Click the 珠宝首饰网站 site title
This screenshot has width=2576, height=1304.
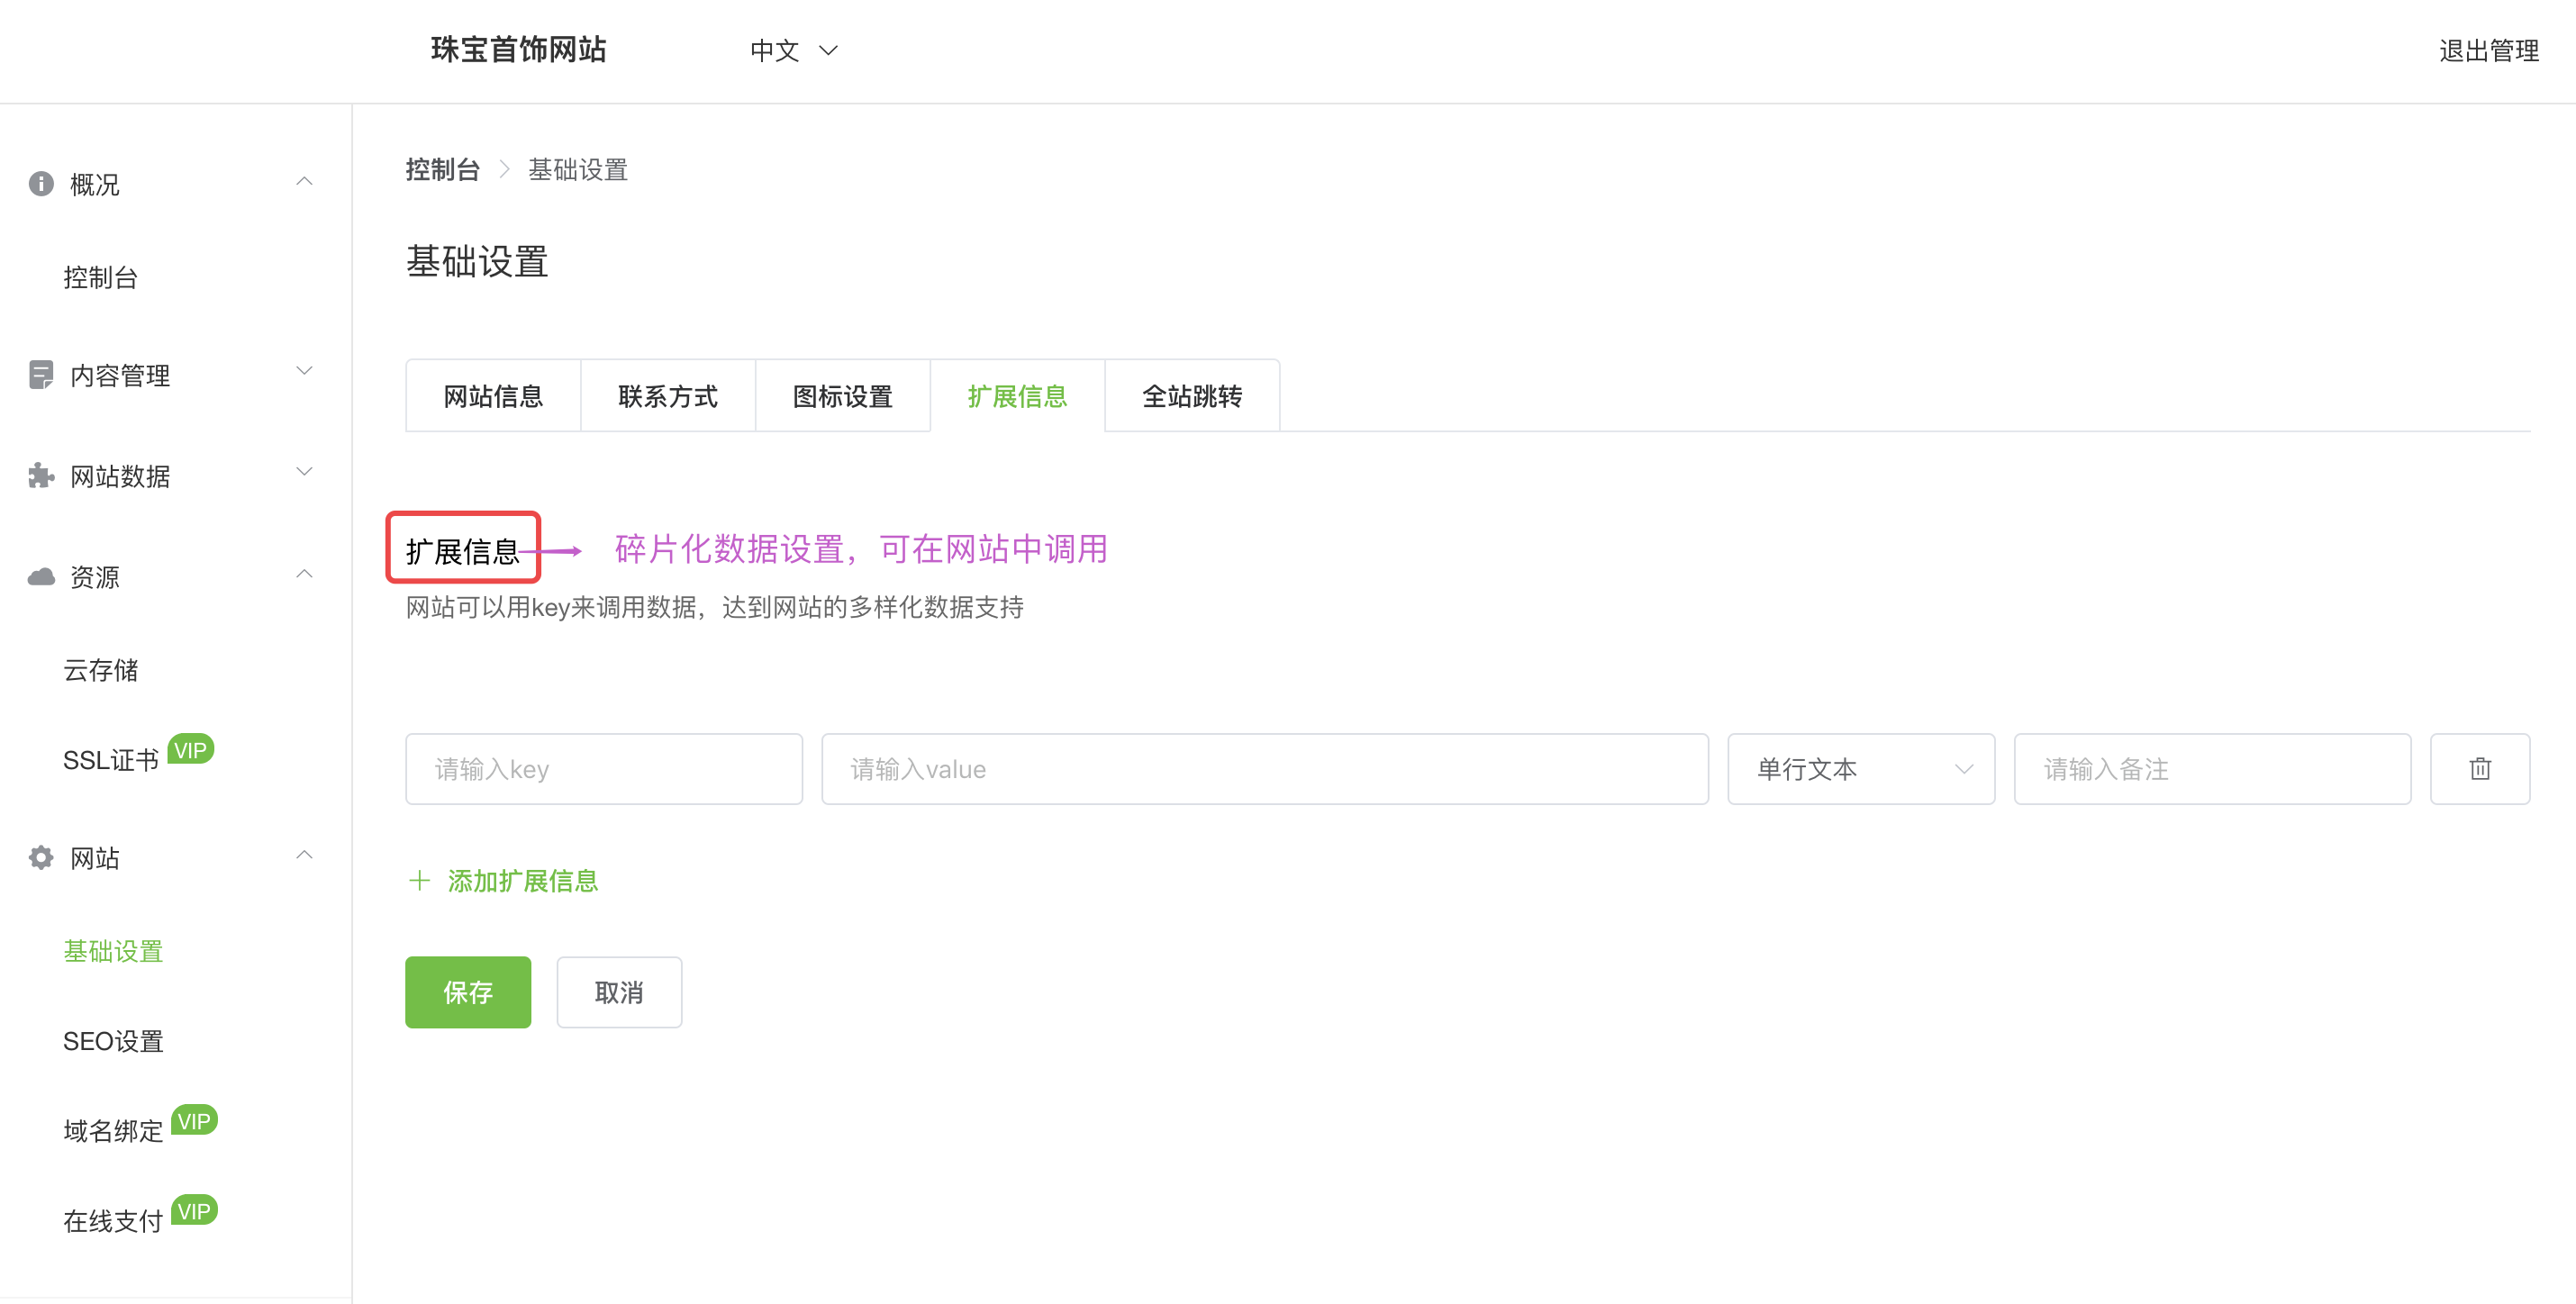519,50
